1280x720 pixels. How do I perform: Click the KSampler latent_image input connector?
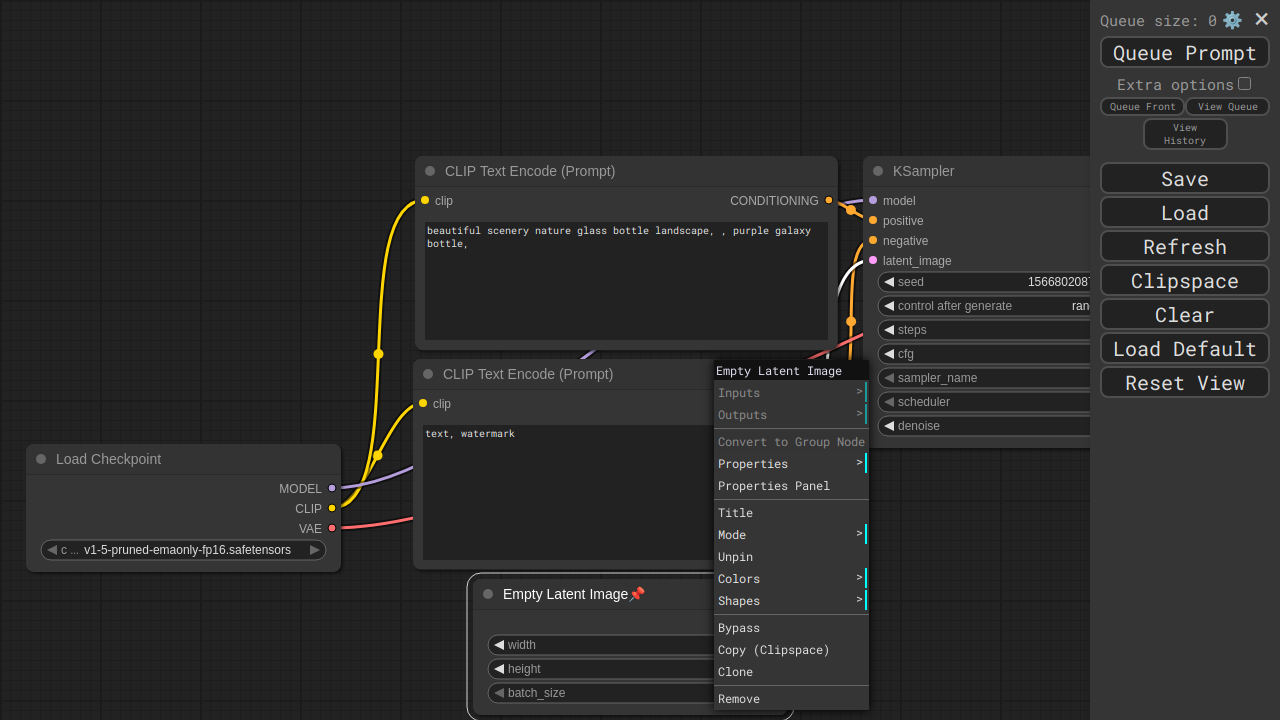[x=873, y=260]
